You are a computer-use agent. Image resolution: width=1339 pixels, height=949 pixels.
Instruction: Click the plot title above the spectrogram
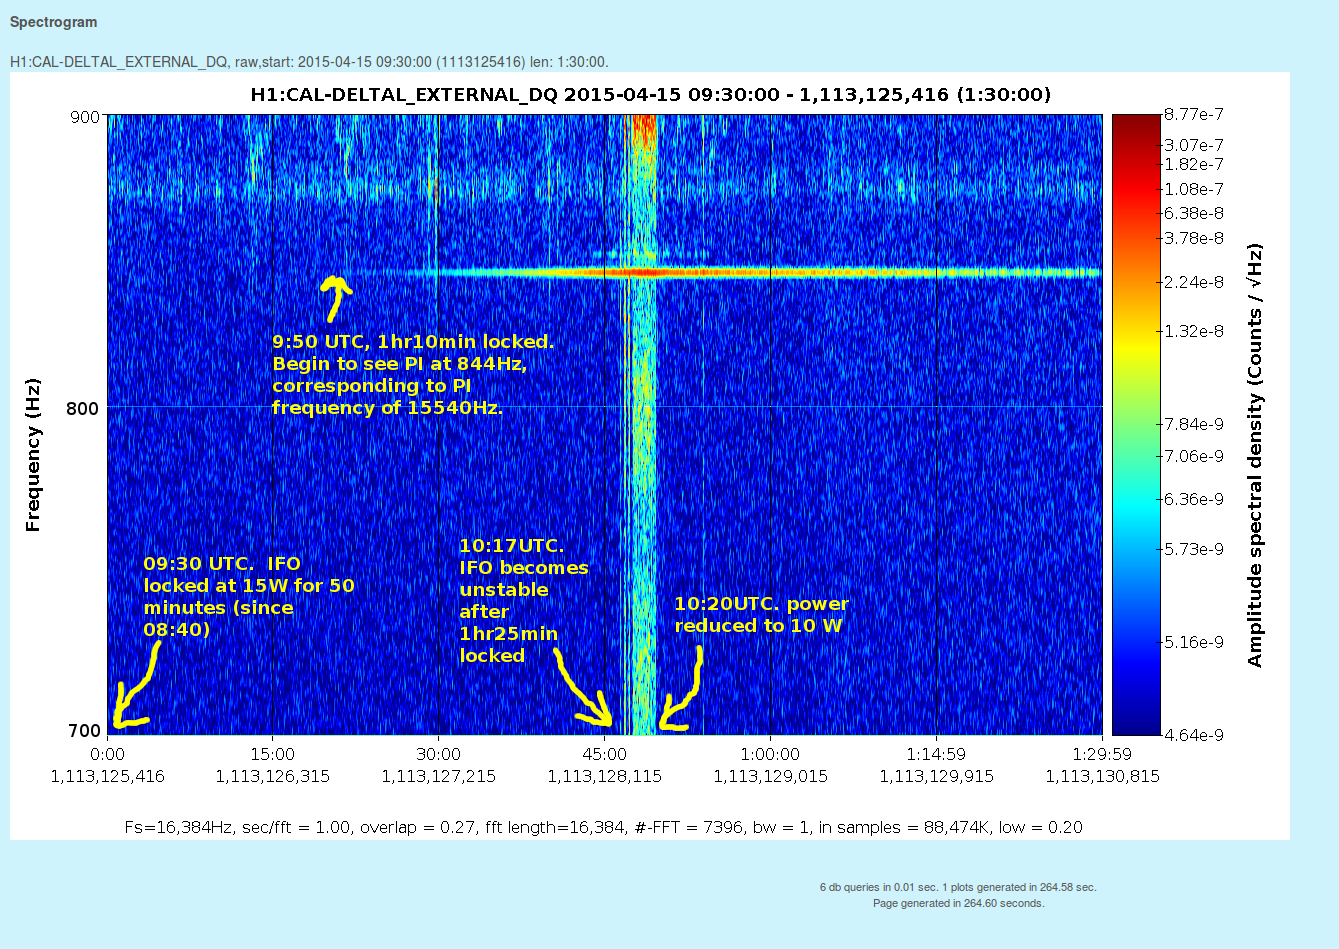click(x=650, y=95)
